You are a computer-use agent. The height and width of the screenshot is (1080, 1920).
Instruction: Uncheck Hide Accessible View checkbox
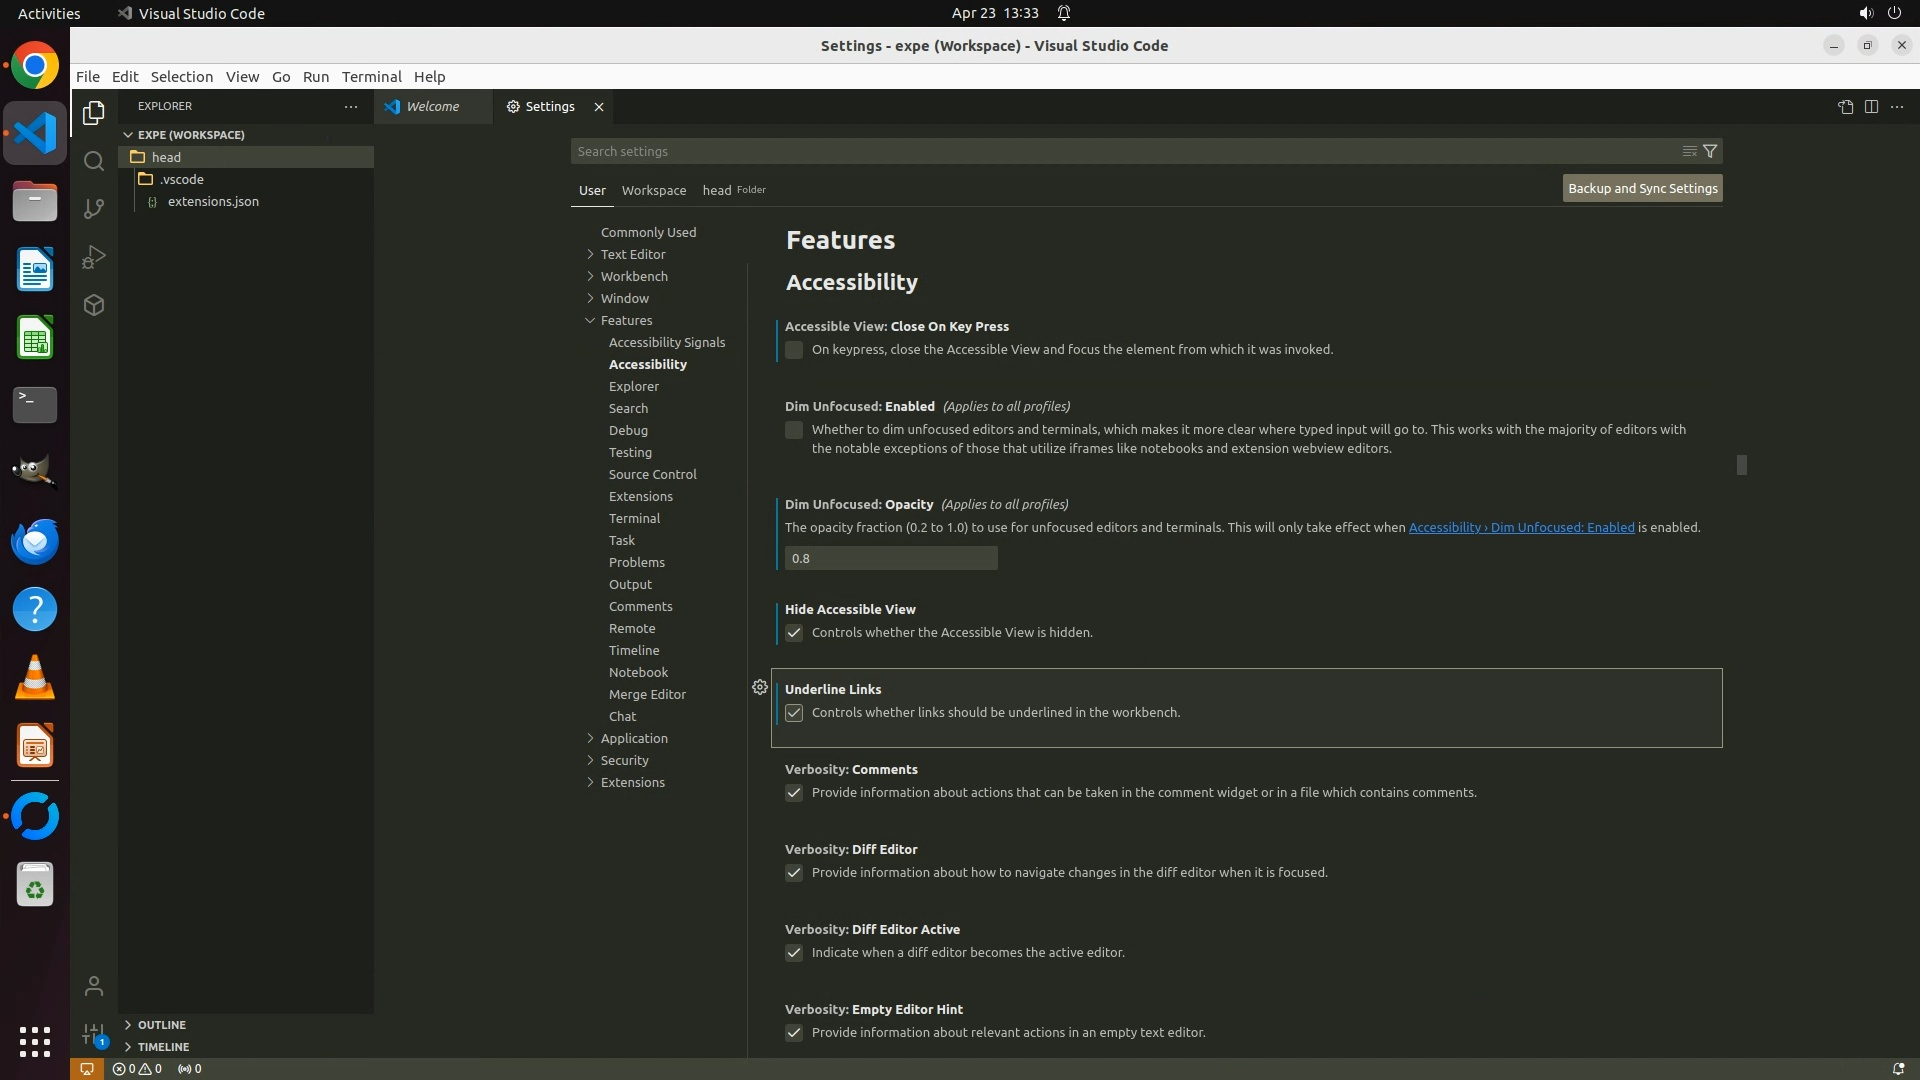[x=794, y=633]
